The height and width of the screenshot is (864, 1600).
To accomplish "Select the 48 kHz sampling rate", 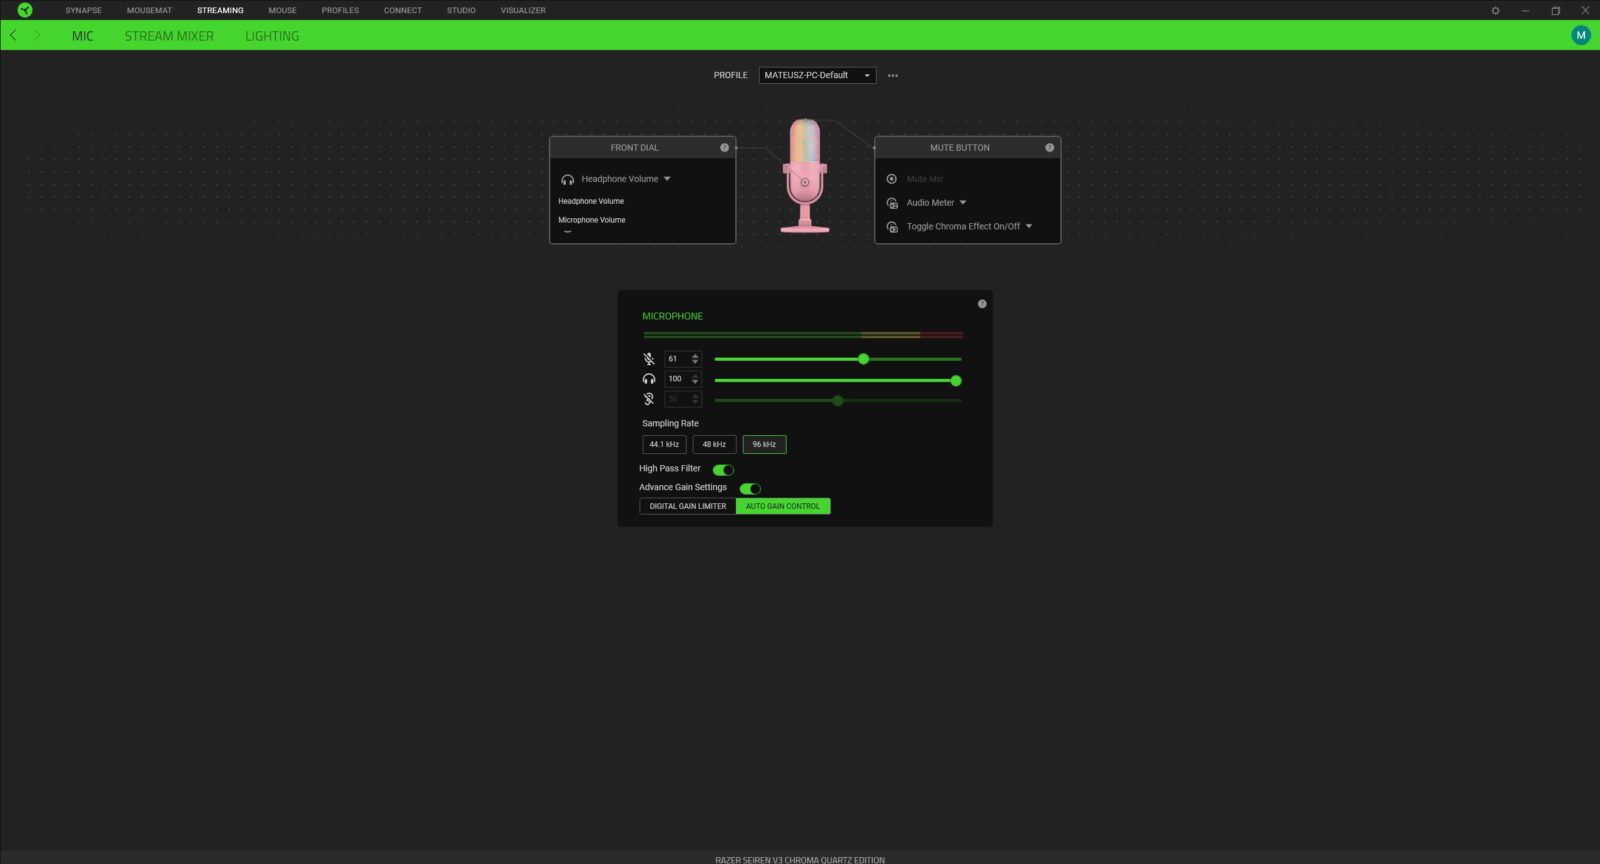I will [x=714, y=445].
